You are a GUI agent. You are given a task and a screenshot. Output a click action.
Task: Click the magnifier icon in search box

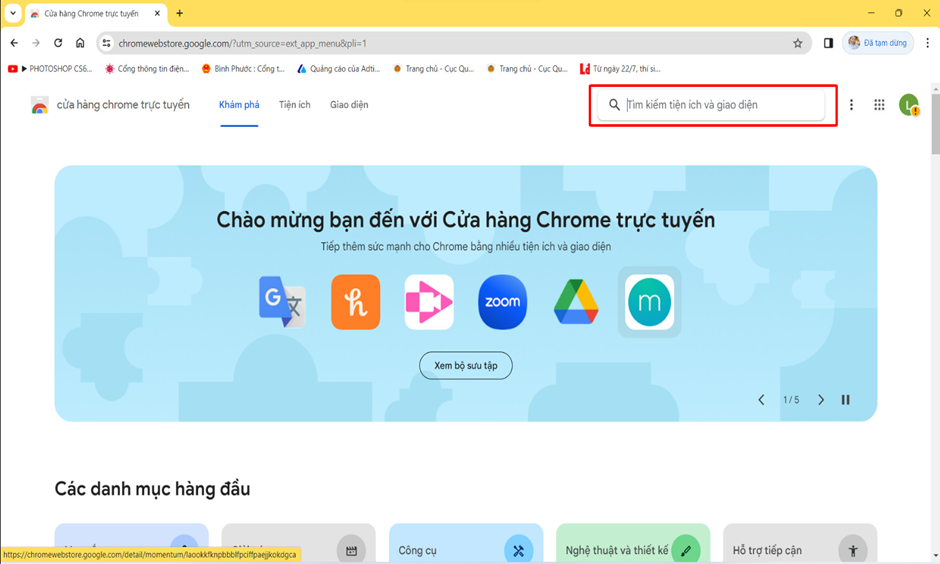(614, 105)
